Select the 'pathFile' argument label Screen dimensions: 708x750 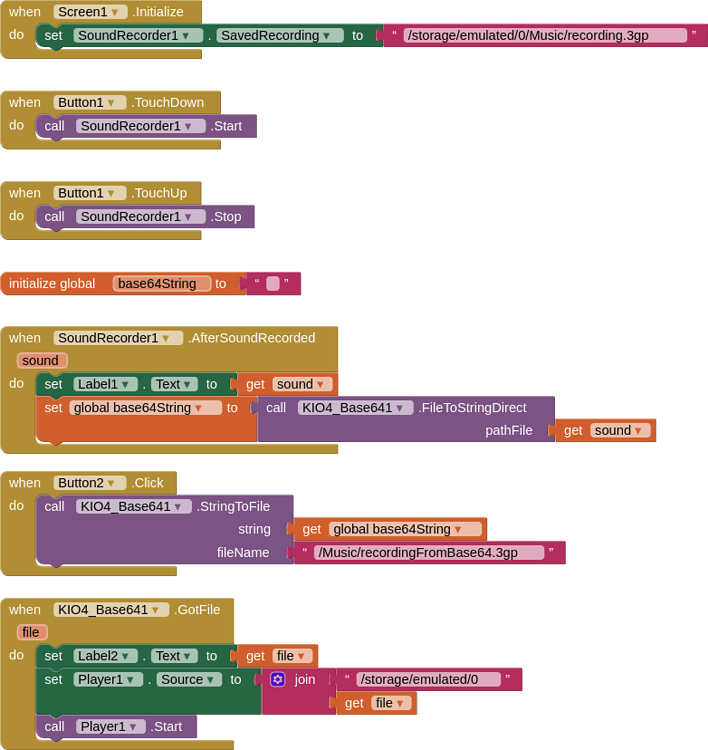(x=509, y=430)
